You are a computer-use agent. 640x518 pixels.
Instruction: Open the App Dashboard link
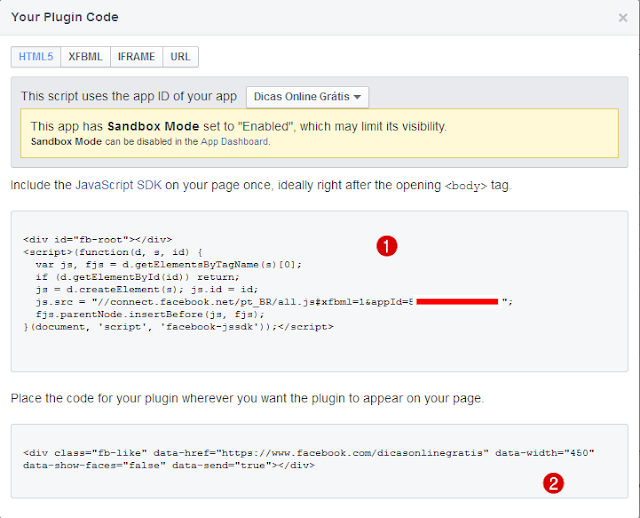[235, 142]
